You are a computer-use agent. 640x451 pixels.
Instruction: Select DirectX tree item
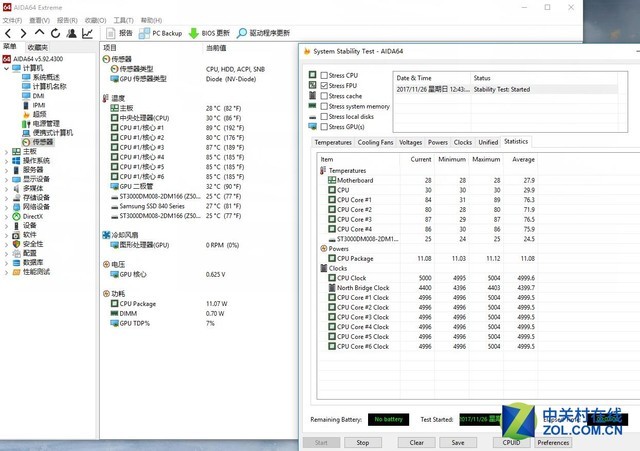pyautogui.click(x=28, y=216)
